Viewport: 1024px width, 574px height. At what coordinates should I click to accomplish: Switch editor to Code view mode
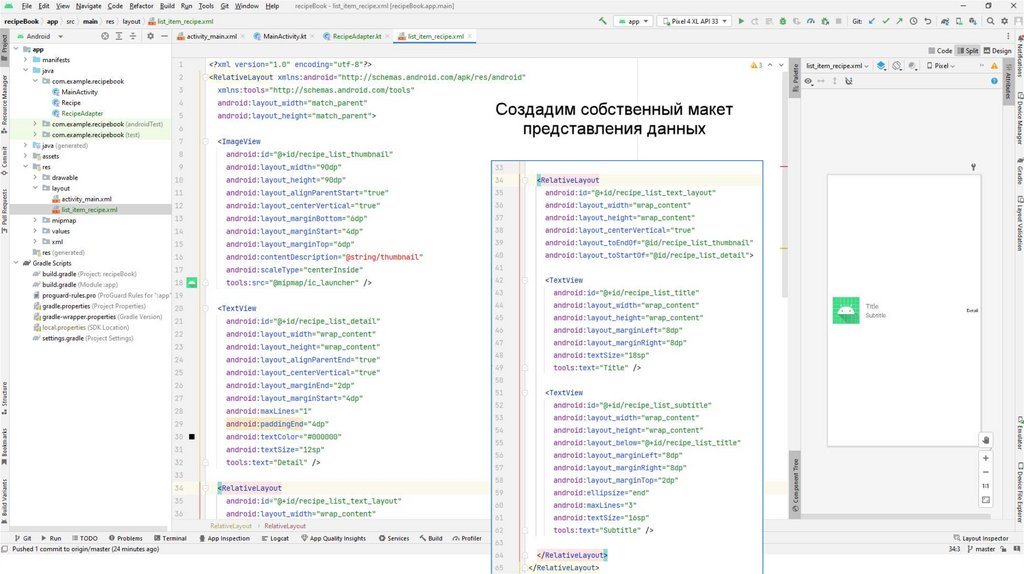click(x=940, y=50)
